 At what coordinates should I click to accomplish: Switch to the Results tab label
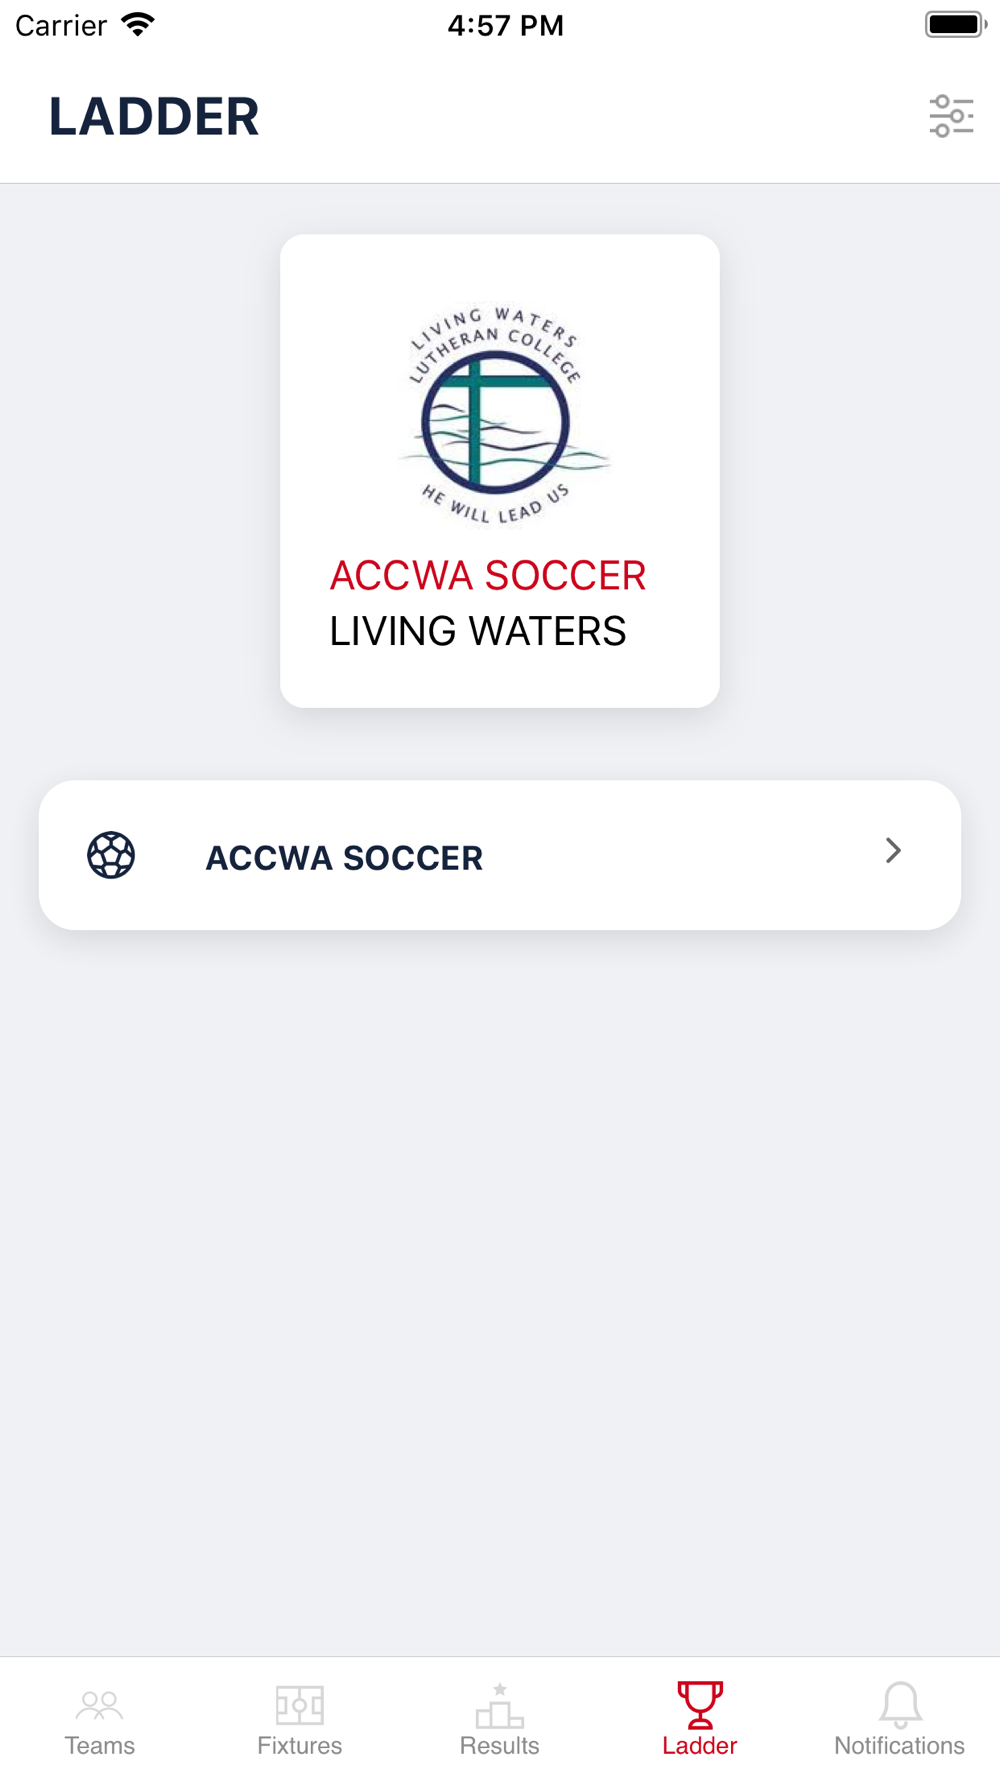tap(500, 1746)
